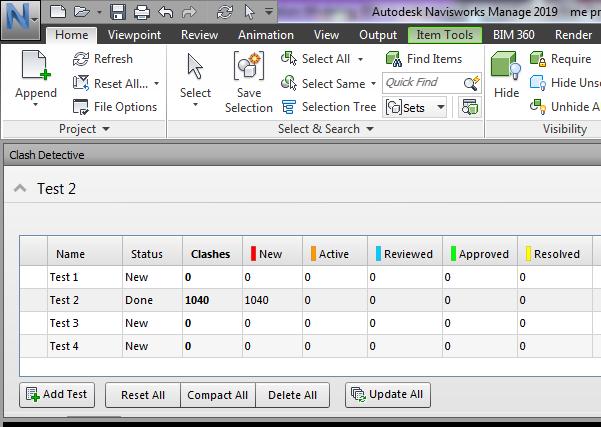Viewport: 601px width, 427px height.
Task: Click the Reset All ribbon icon
Action: coord(81,83)
